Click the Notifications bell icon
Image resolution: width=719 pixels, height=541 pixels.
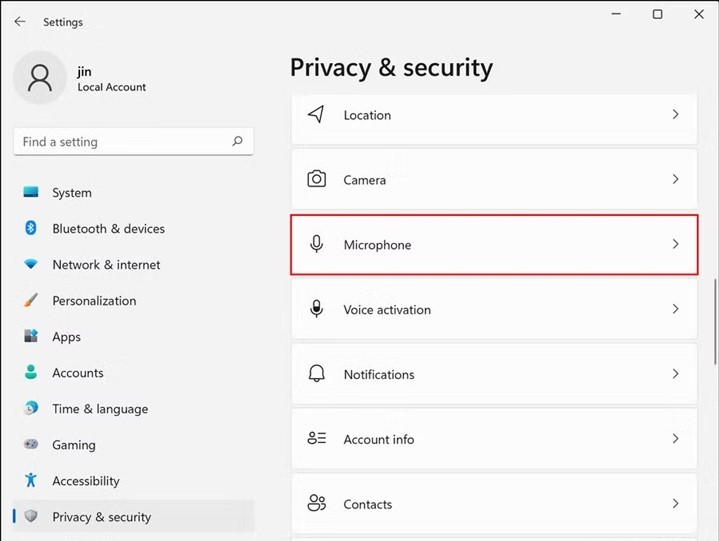[317, 374]
